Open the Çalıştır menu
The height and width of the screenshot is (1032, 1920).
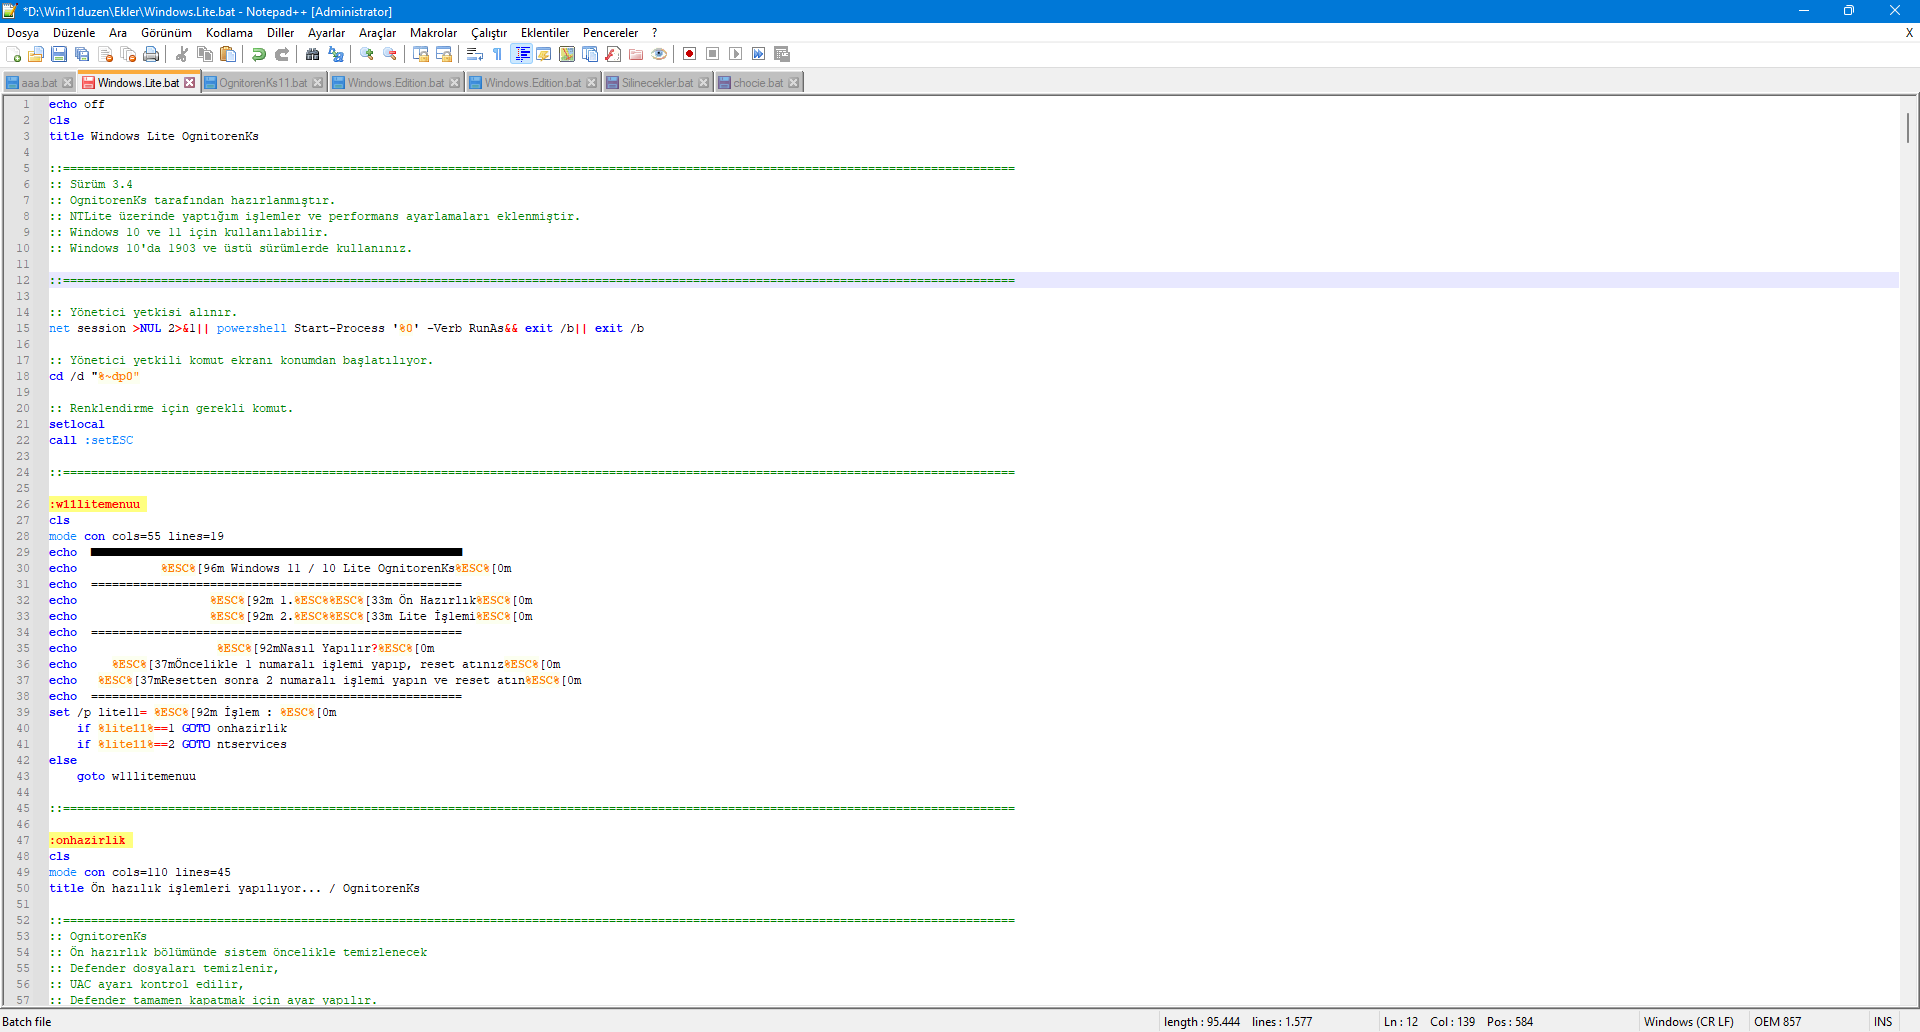489,33
